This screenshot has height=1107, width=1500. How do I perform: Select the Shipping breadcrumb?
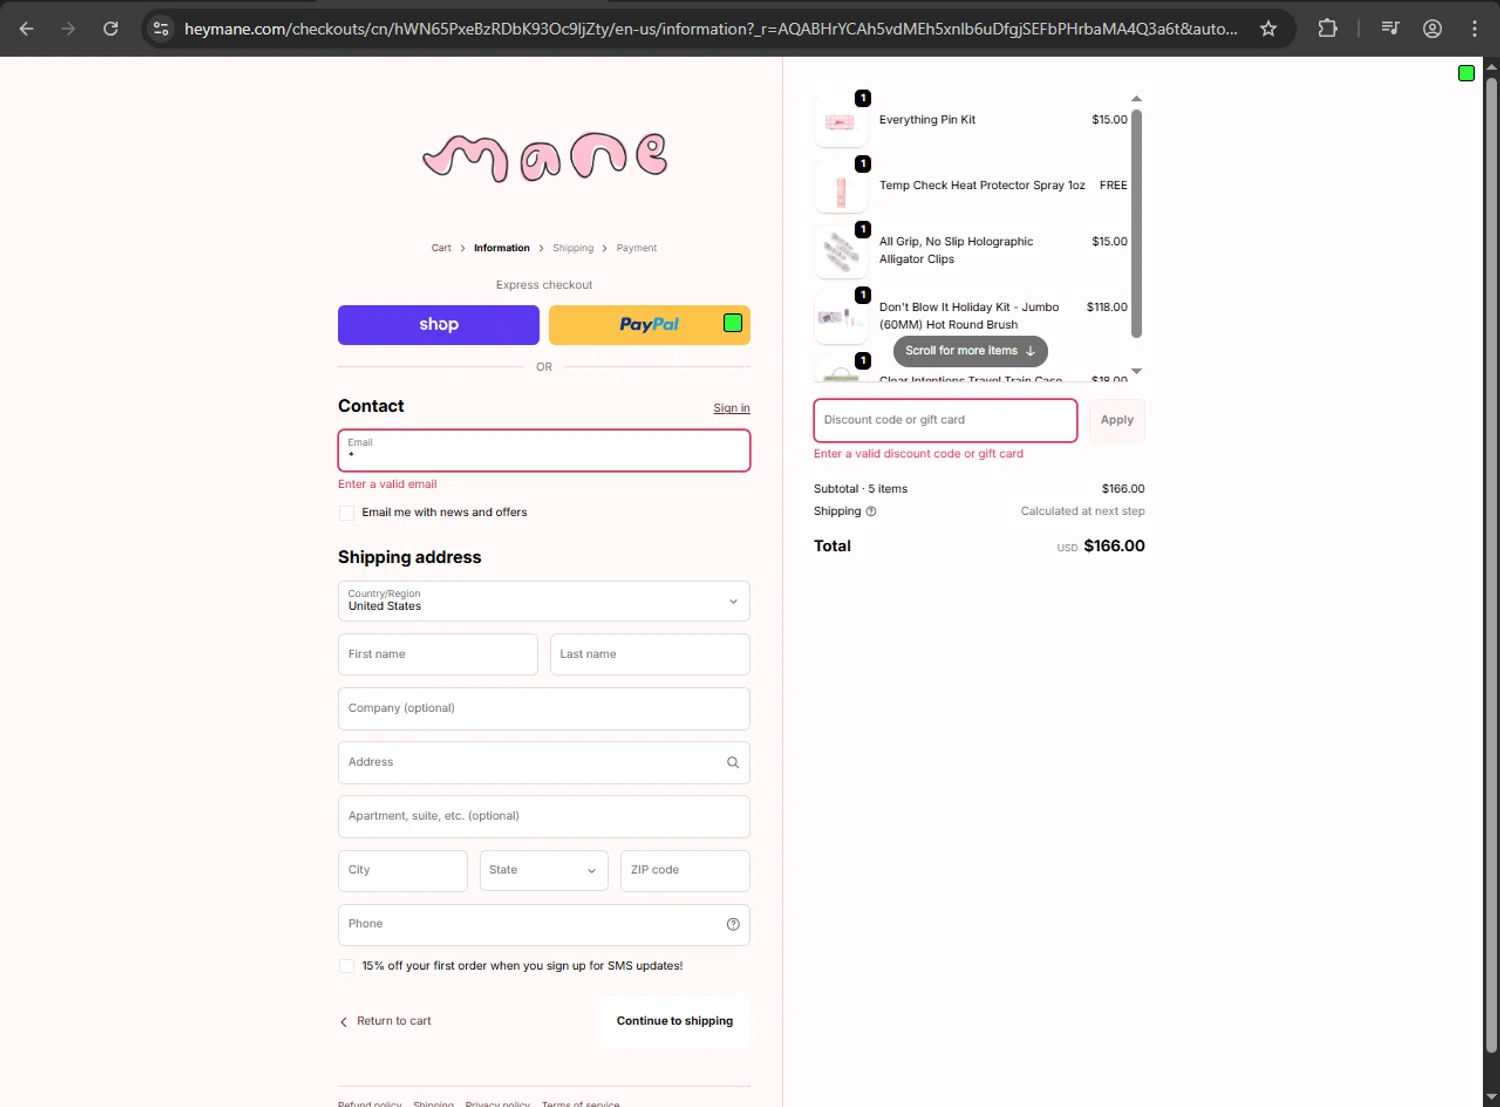(573, 248)
